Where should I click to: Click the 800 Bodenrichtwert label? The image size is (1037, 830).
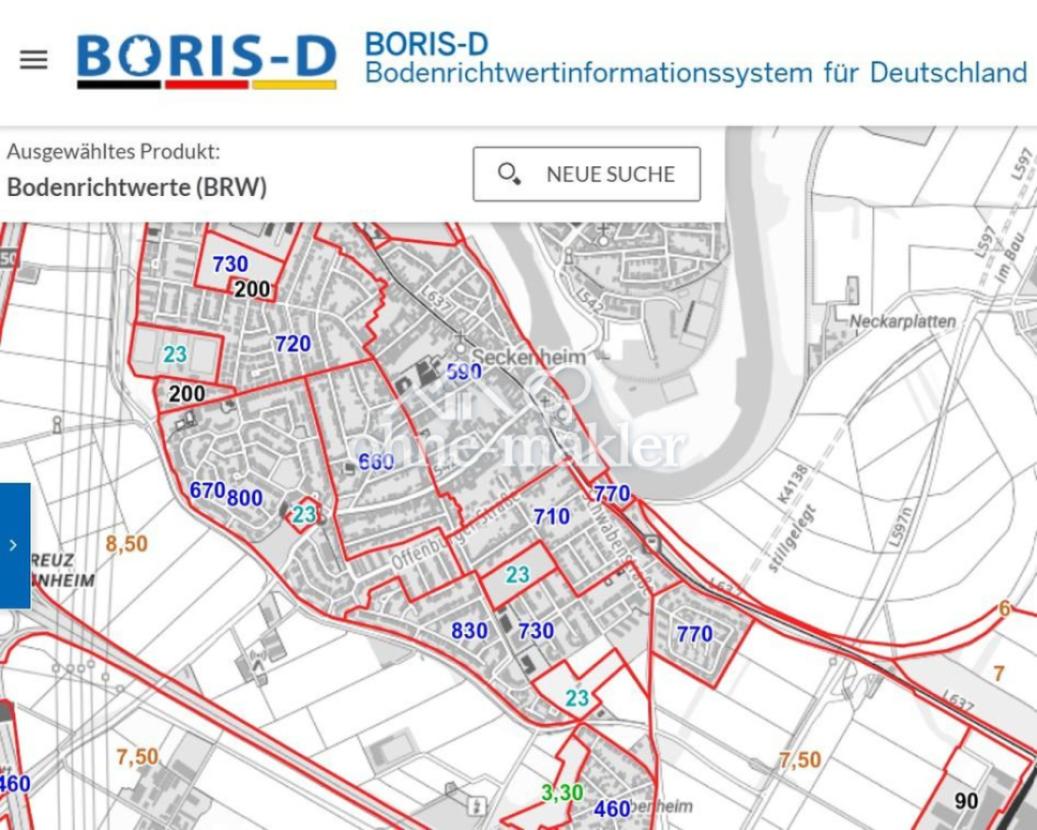point(245,498)
